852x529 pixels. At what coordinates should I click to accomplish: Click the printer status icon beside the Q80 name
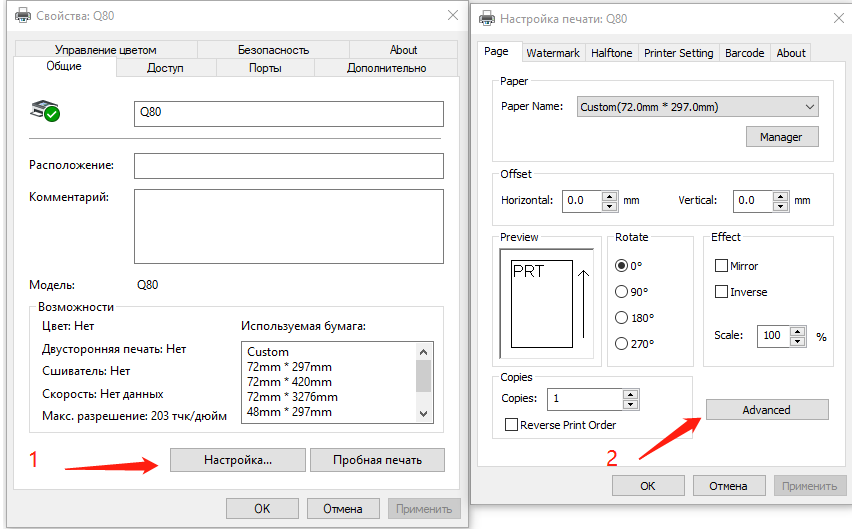pyautogui.click(x=45, y=110)
